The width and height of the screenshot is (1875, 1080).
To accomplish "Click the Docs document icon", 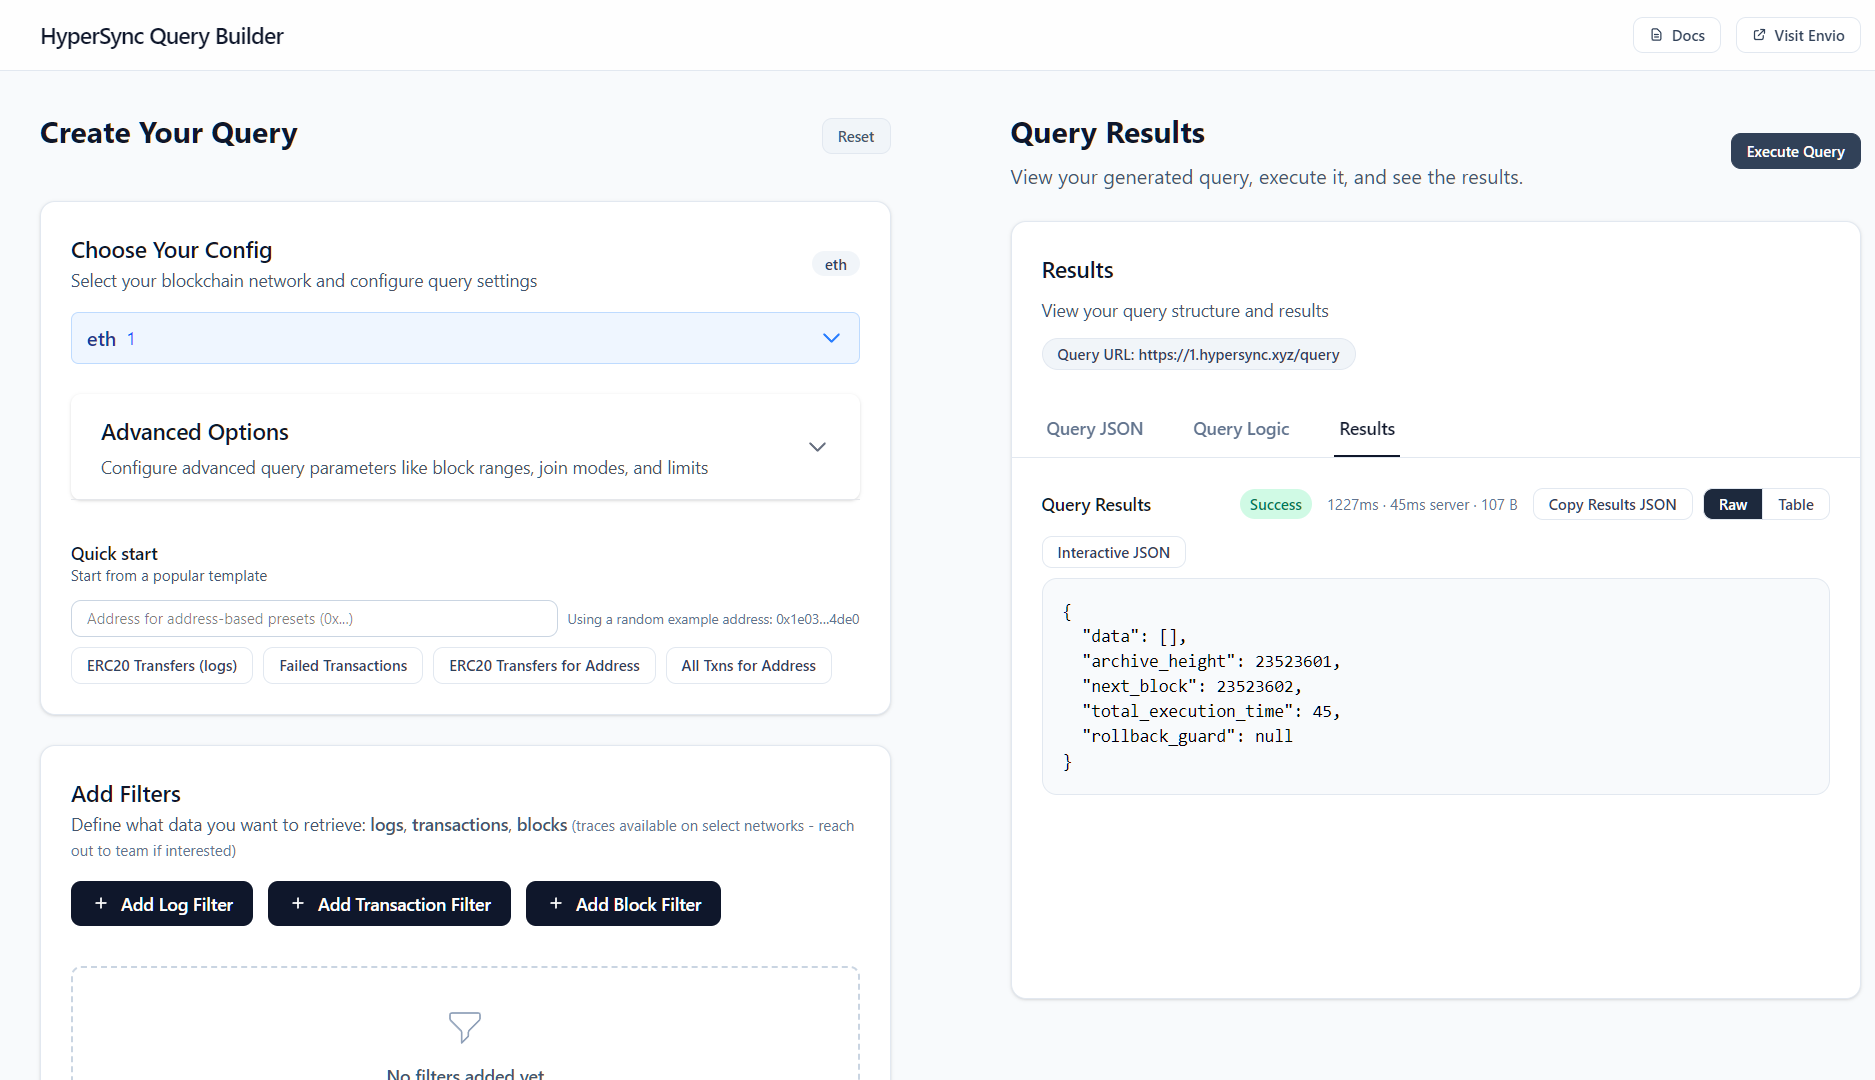I will click(x=1655, y=34).
